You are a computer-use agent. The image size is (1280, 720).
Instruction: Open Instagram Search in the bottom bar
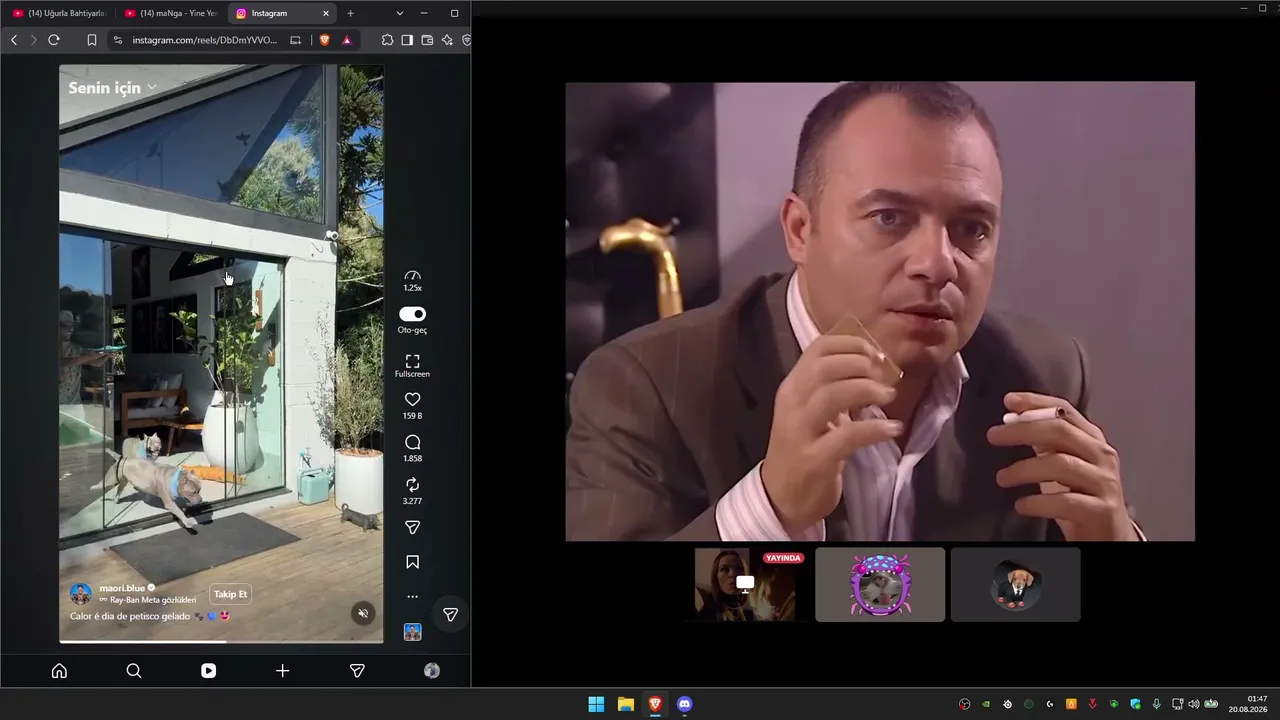[134, 671]
